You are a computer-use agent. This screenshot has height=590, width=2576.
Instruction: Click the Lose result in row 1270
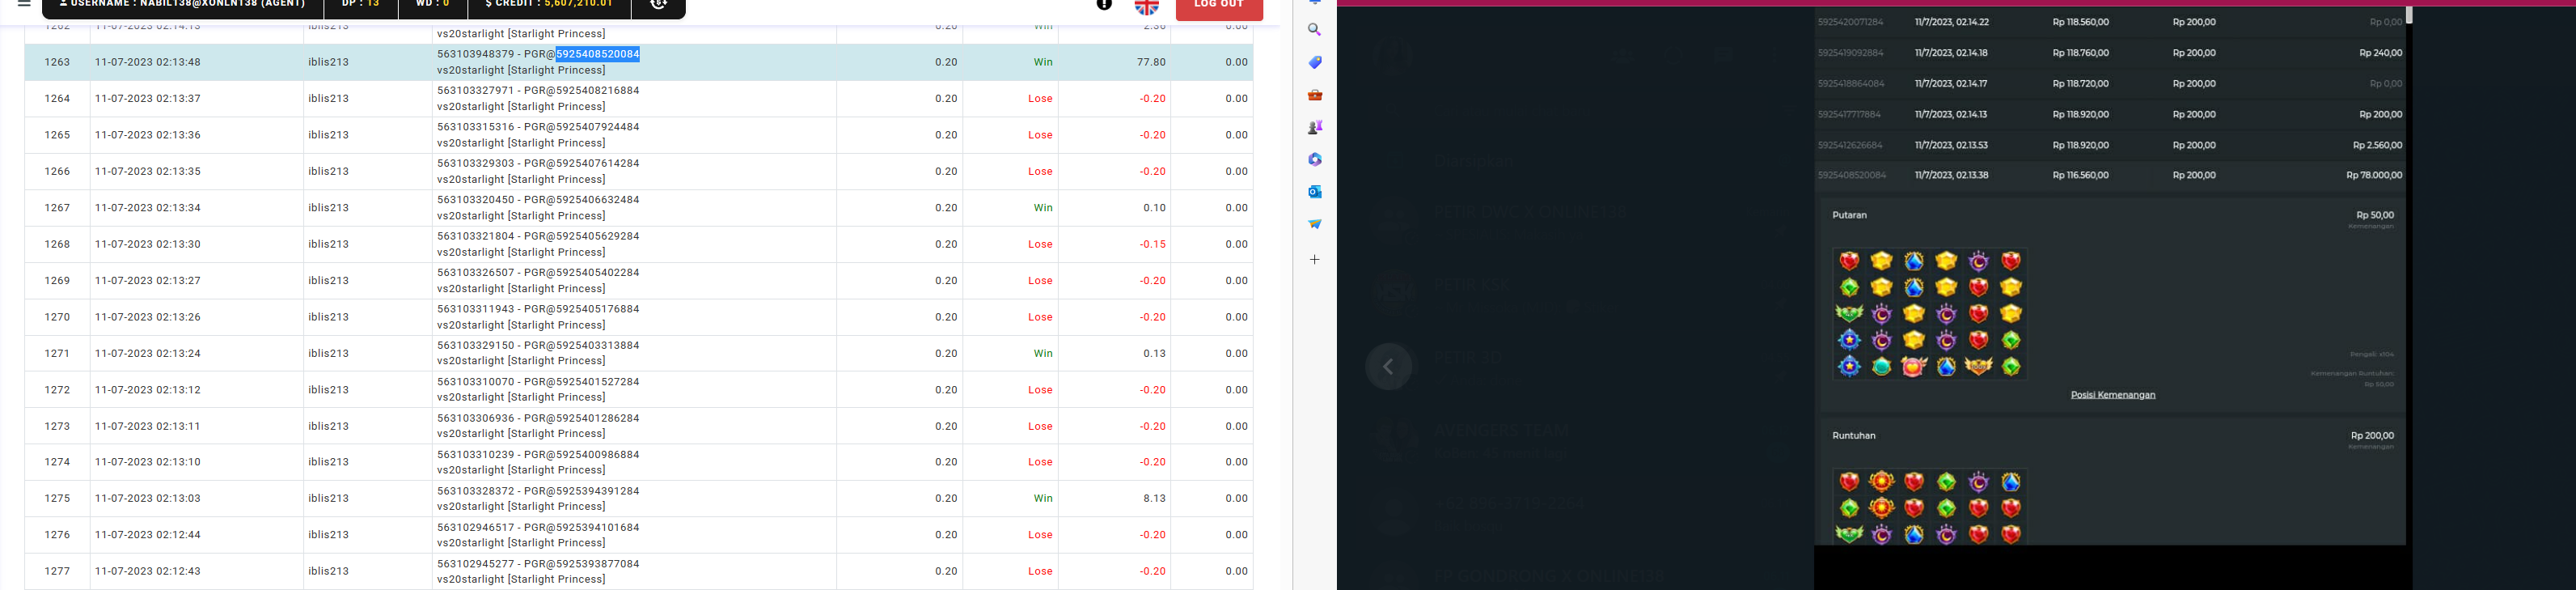(x=1040, y=317)
